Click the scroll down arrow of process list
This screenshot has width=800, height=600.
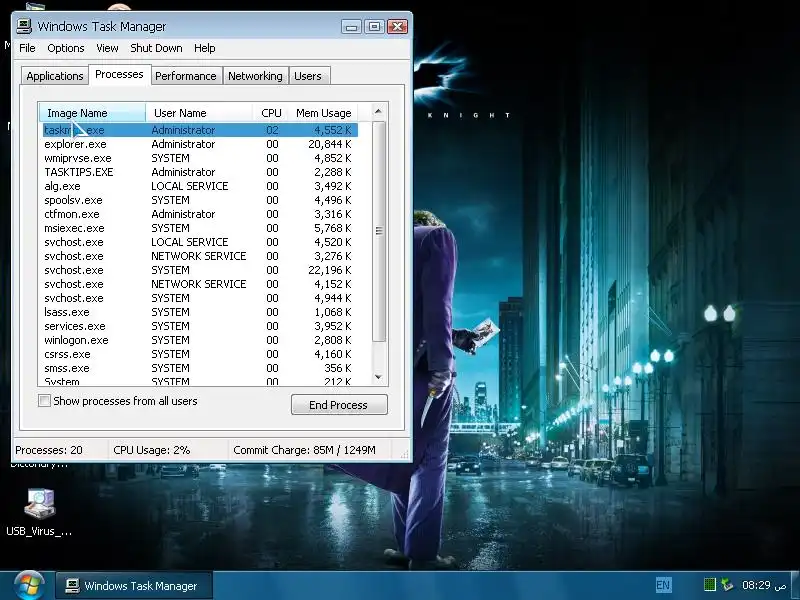pyautogui.click(x=378, y=377)
